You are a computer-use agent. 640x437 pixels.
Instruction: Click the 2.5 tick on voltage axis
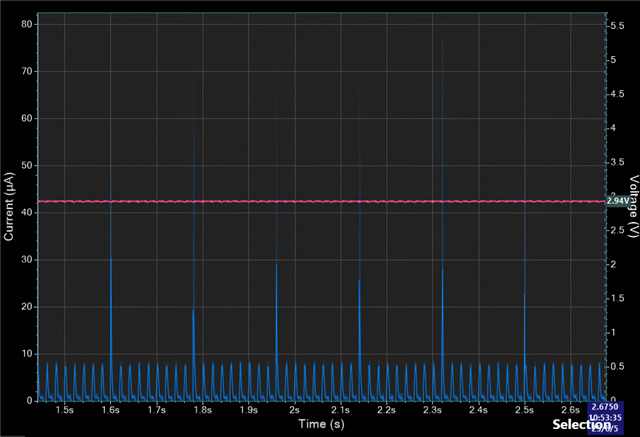(617, 230)
